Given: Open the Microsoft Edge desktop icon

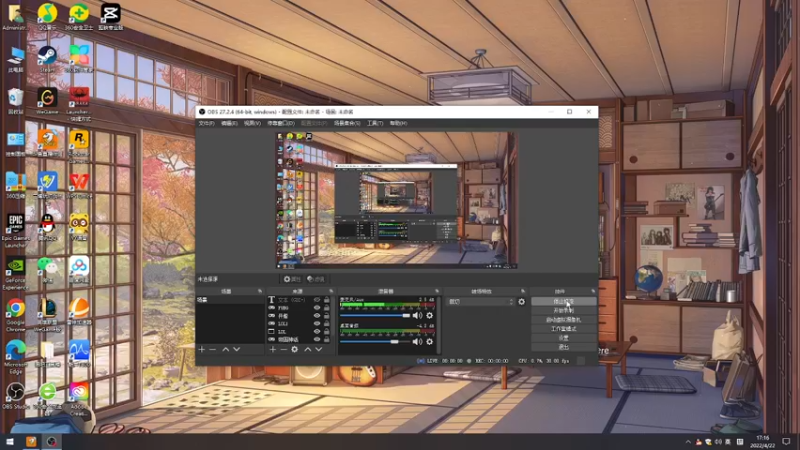Looking at the screenshot, I should click(16, 357).
